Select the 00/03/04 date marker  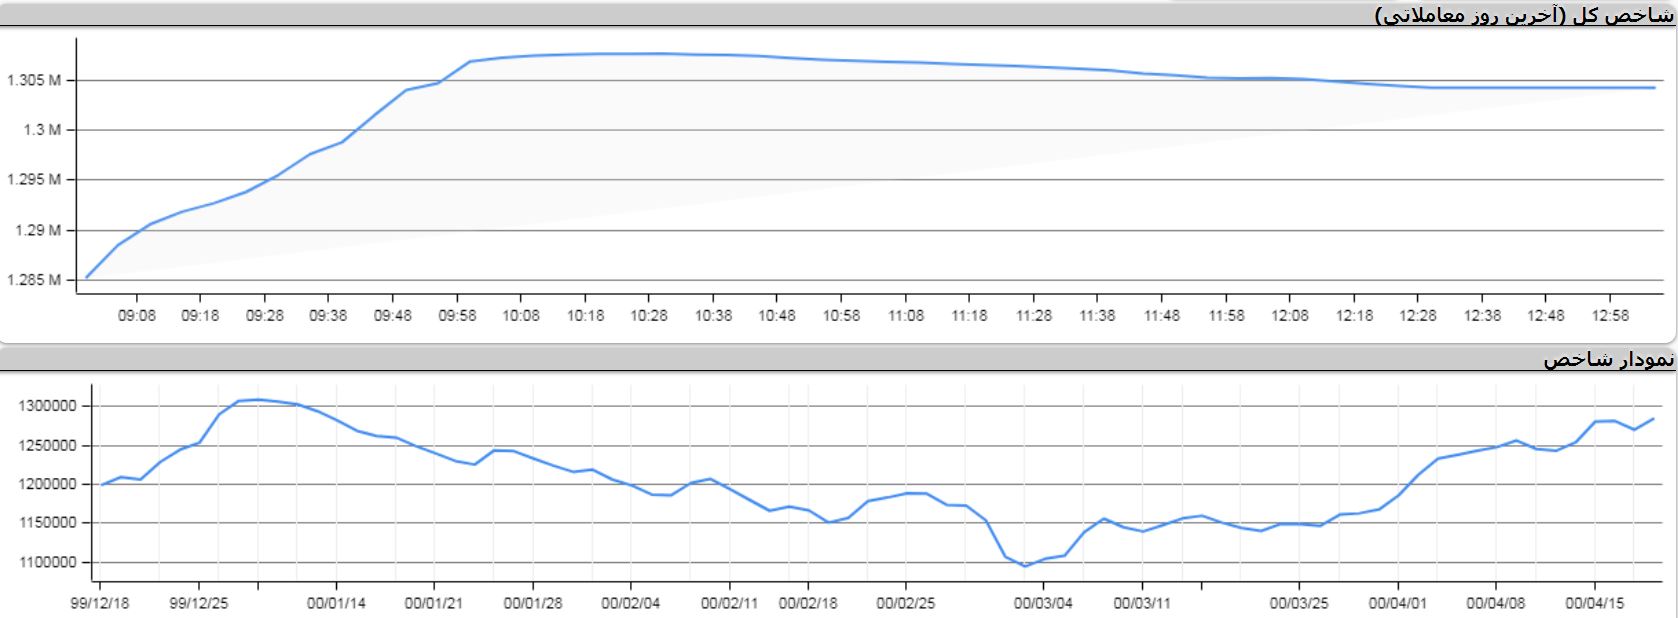pos(1043,604)
